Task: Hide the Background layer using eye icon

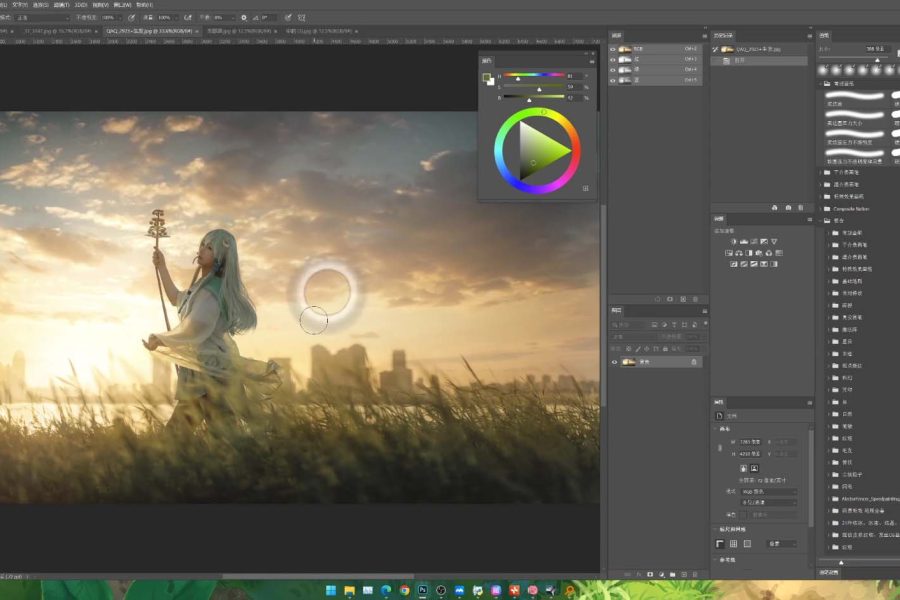Action: (x=614, y=362)
